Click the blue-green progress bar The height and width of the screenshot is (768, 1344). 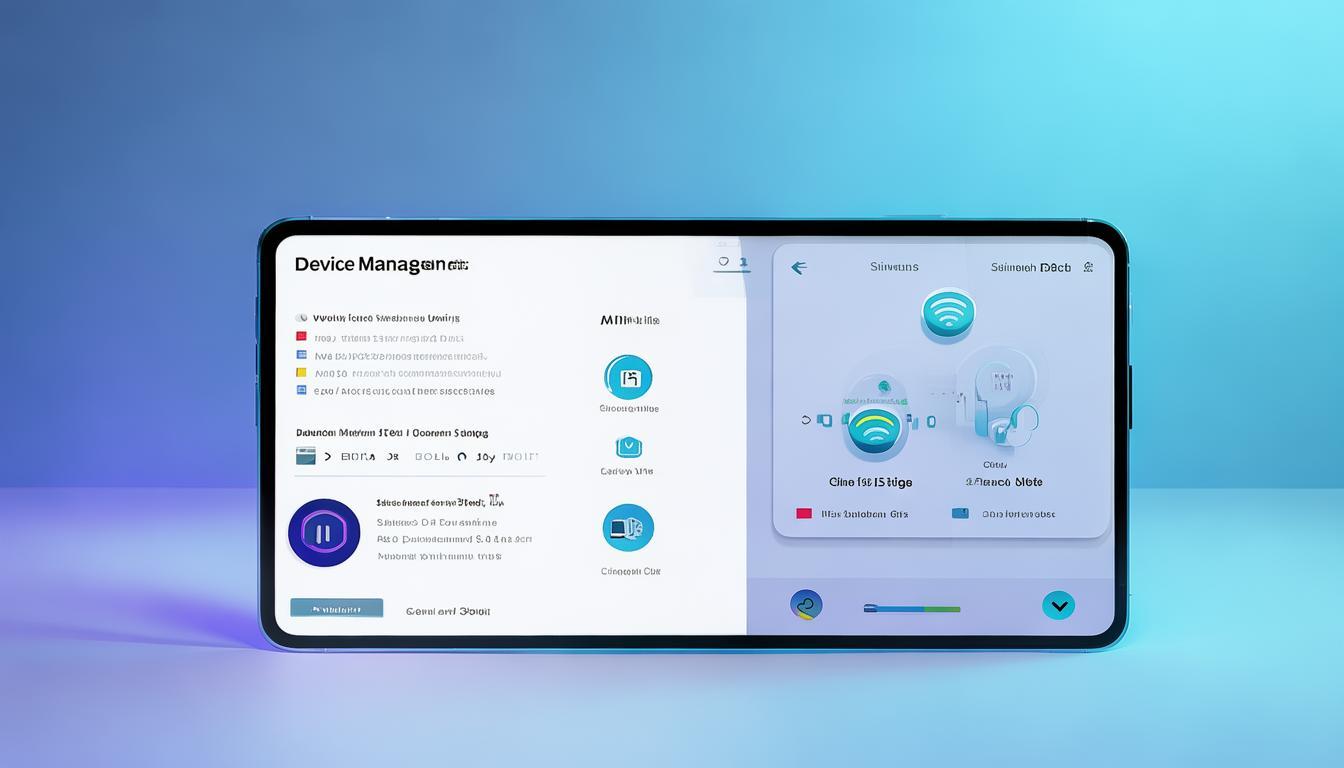(x=911, y=608)
